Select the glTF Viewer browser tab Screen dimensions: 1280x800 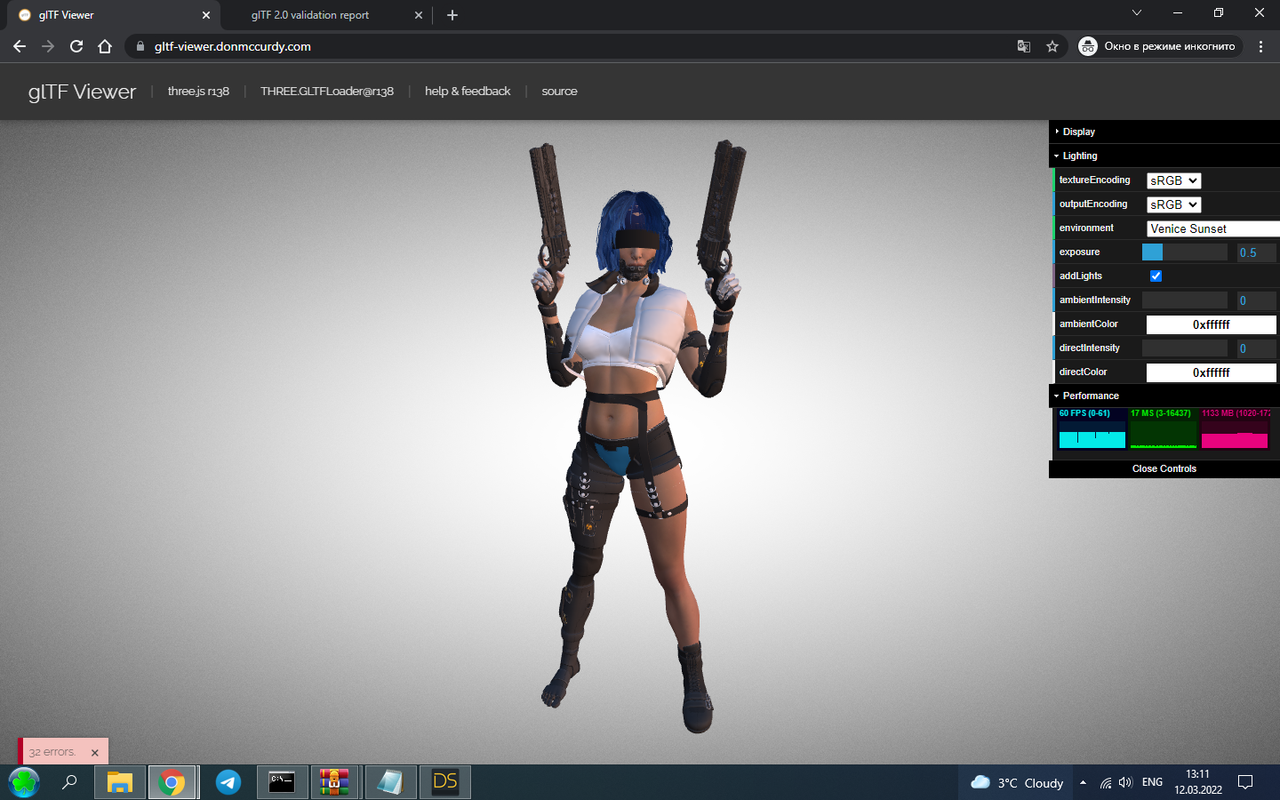tap(113, 15)
